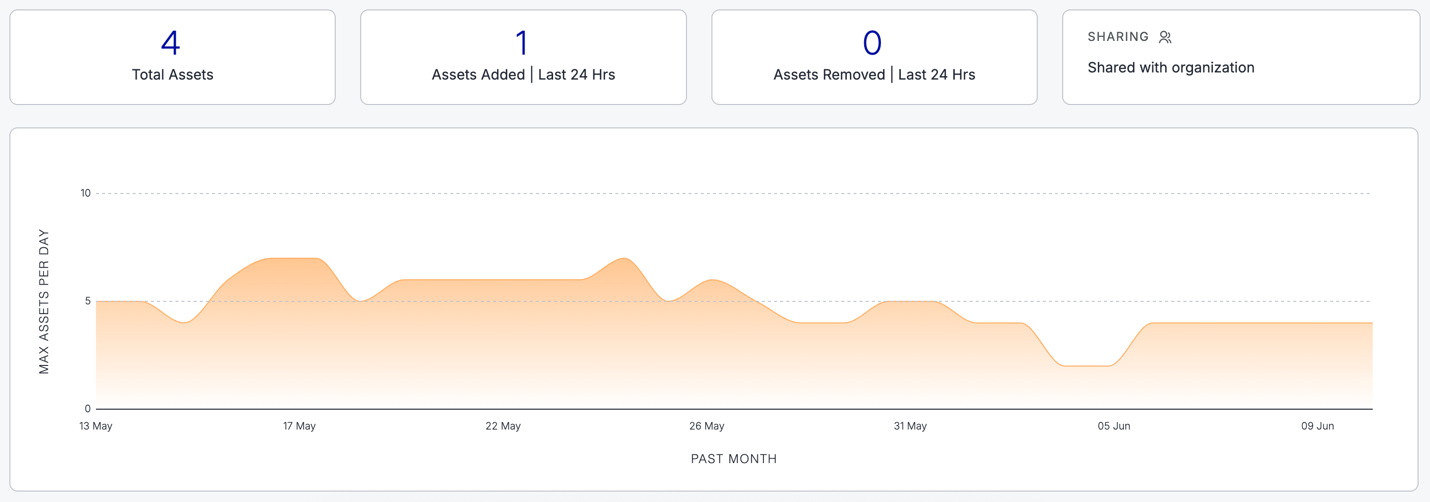Click the '09 Jun' x-axis date label
Screen dimensions: 1430x502
[x=1318, y=426]
